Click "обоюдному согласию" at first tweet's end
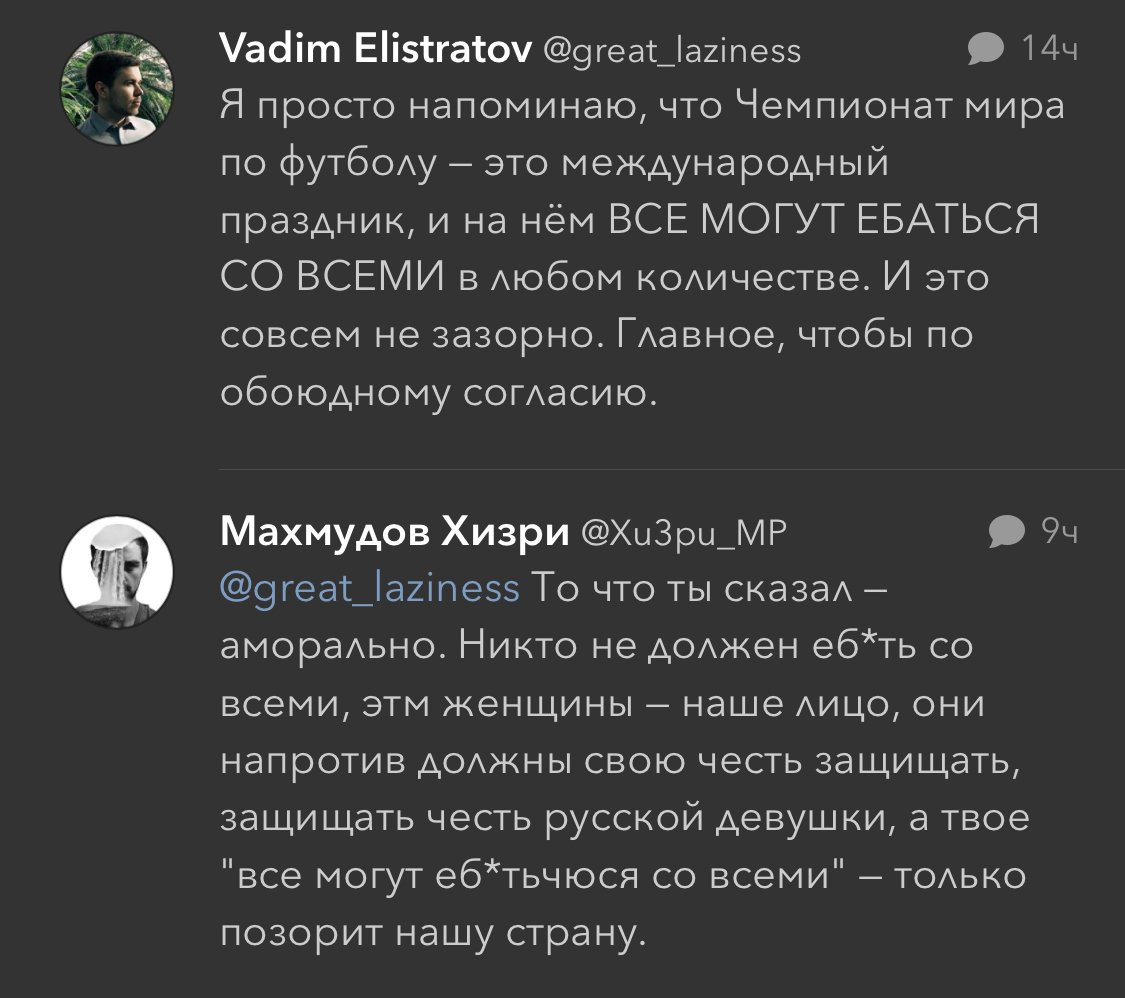The height and width of the screenshot is (998, 1125). coord(438,393)
